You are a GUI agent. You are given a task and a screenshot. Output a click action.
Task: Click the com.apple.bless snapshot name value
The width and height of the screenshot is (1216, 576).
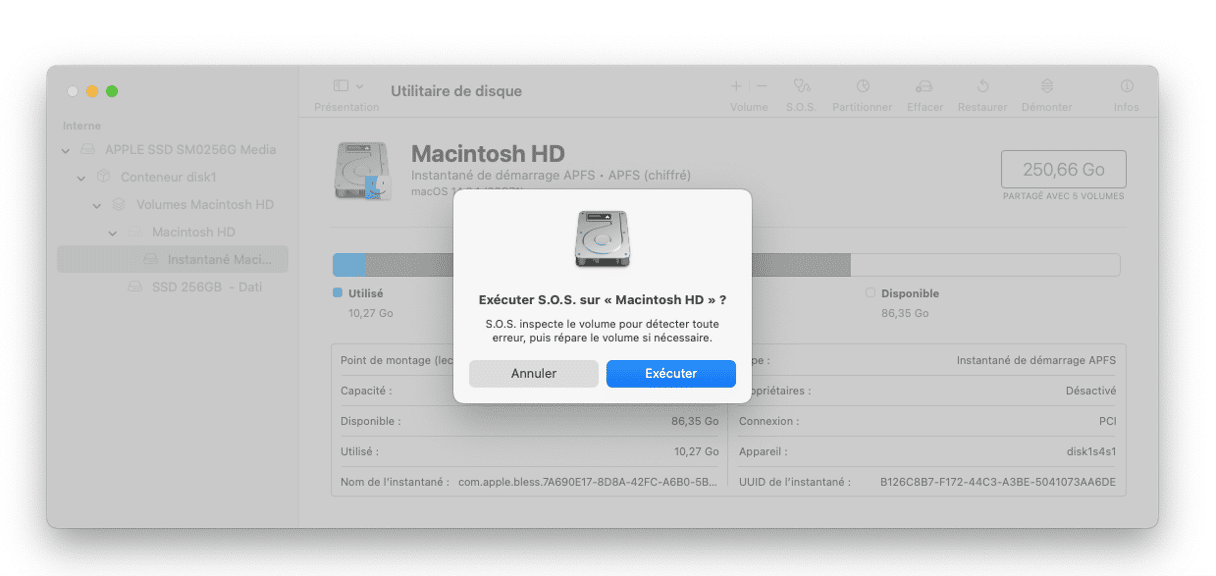click(x=588, y=482)
